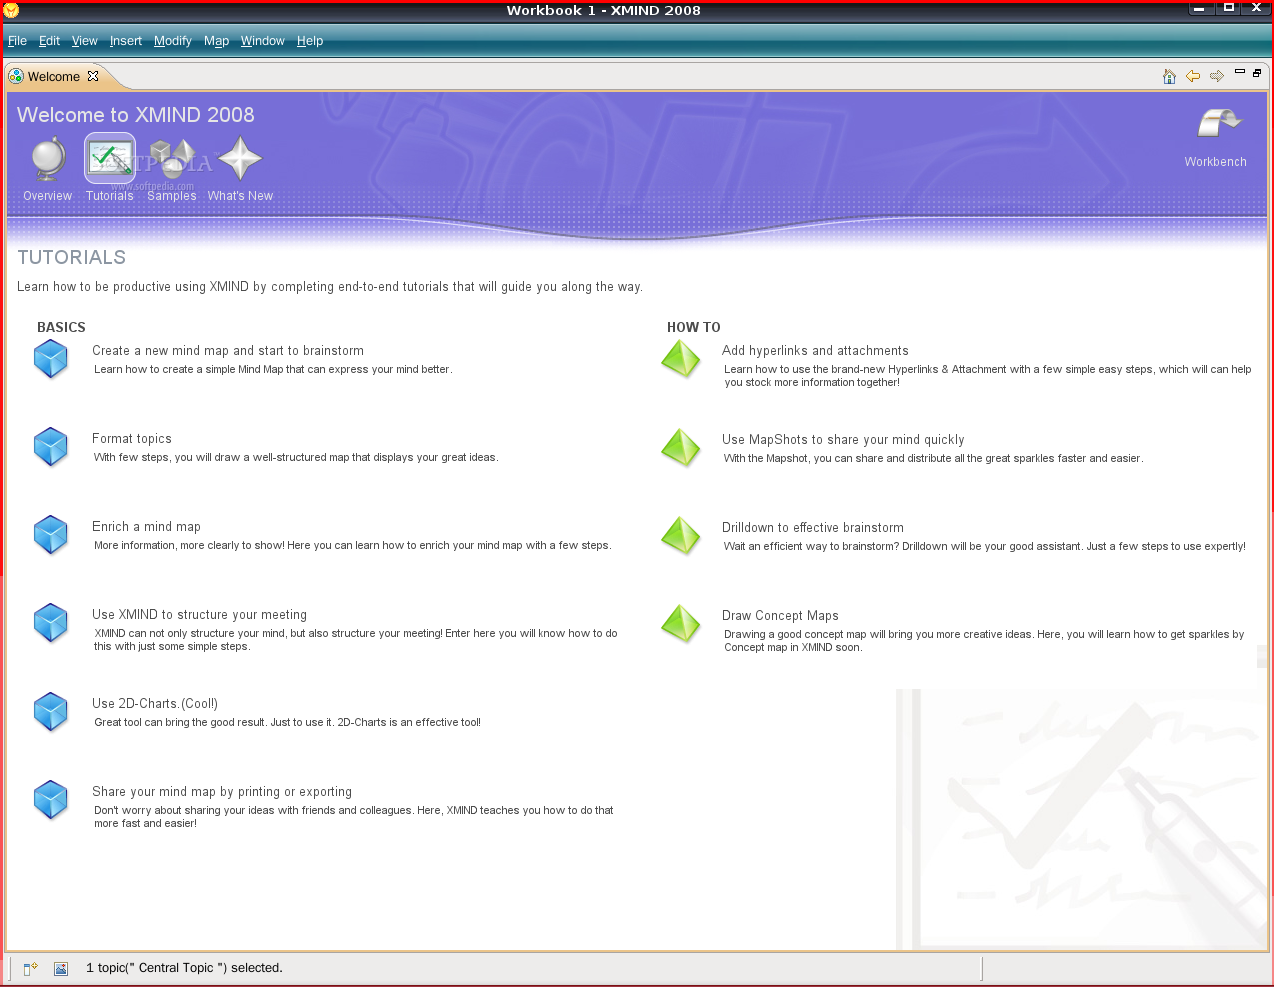The image size is (1274, 987).
Task: Click description 'With the Mapshot, you can share'
Action: tap(933, 458)
